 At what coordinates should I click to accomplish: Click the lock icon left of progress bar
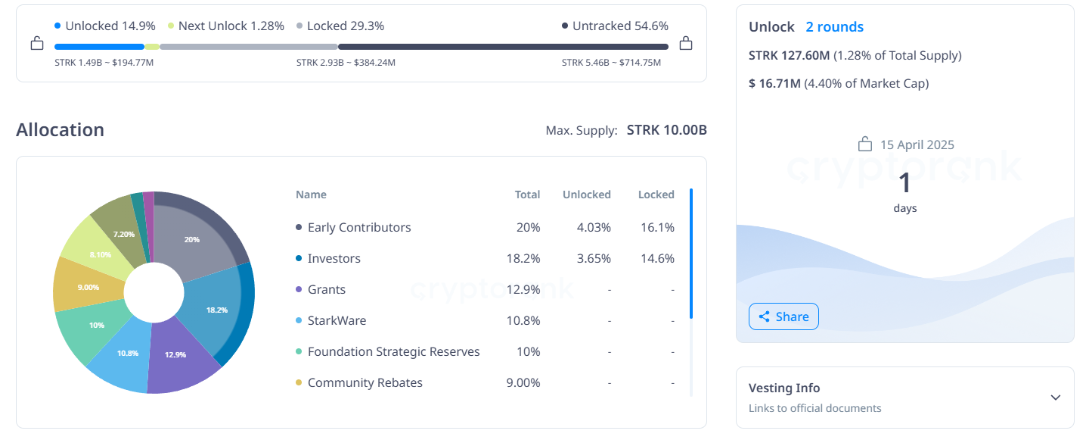(37, 44)
